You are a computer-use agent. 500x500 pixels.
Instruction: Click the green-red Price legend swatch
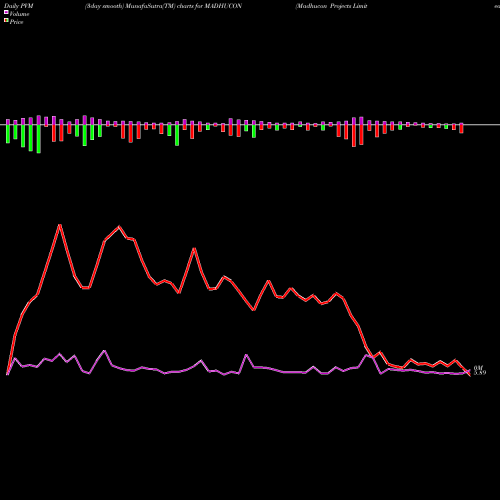tap(6, 21)
